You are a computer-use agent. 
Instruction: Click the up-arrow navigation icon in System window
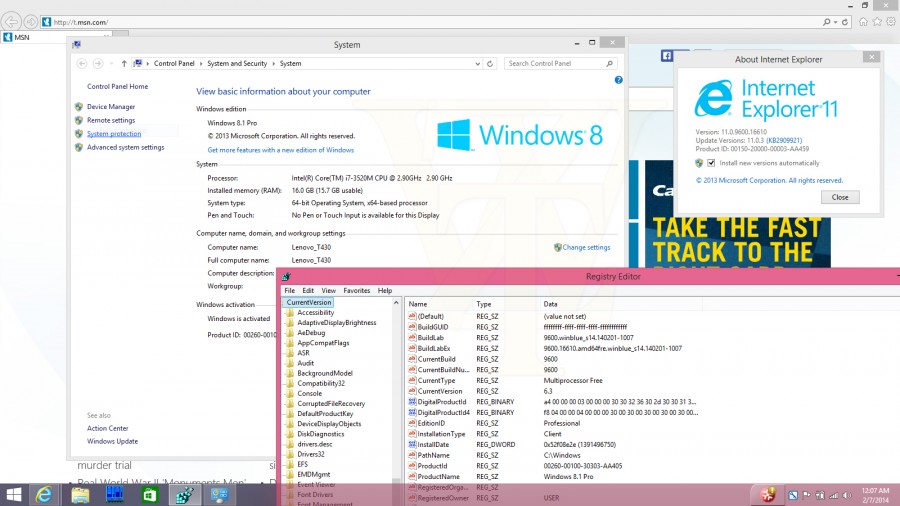(x=123, y=64)
